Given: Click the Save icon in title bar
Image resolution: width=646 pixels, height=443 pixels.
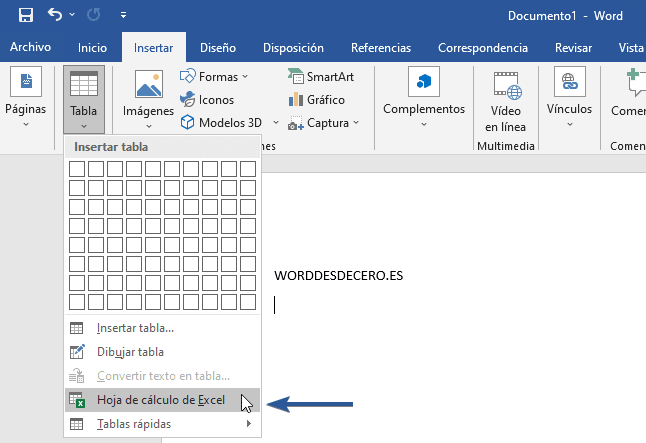Looking at the screenshot, I should tap(26, 15).
